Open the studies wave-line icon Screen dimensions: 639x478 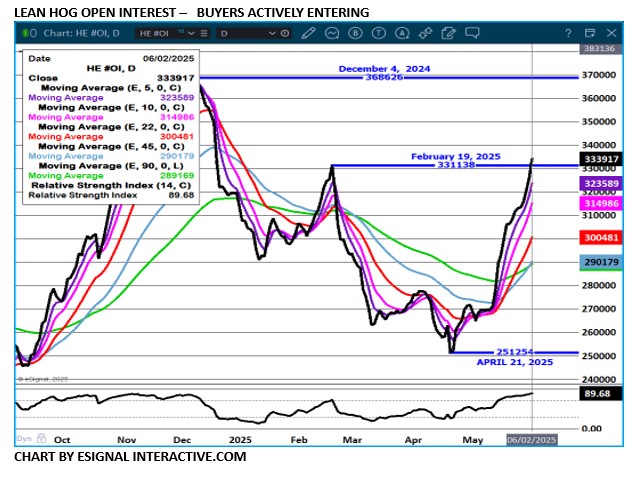pos(333,33)
